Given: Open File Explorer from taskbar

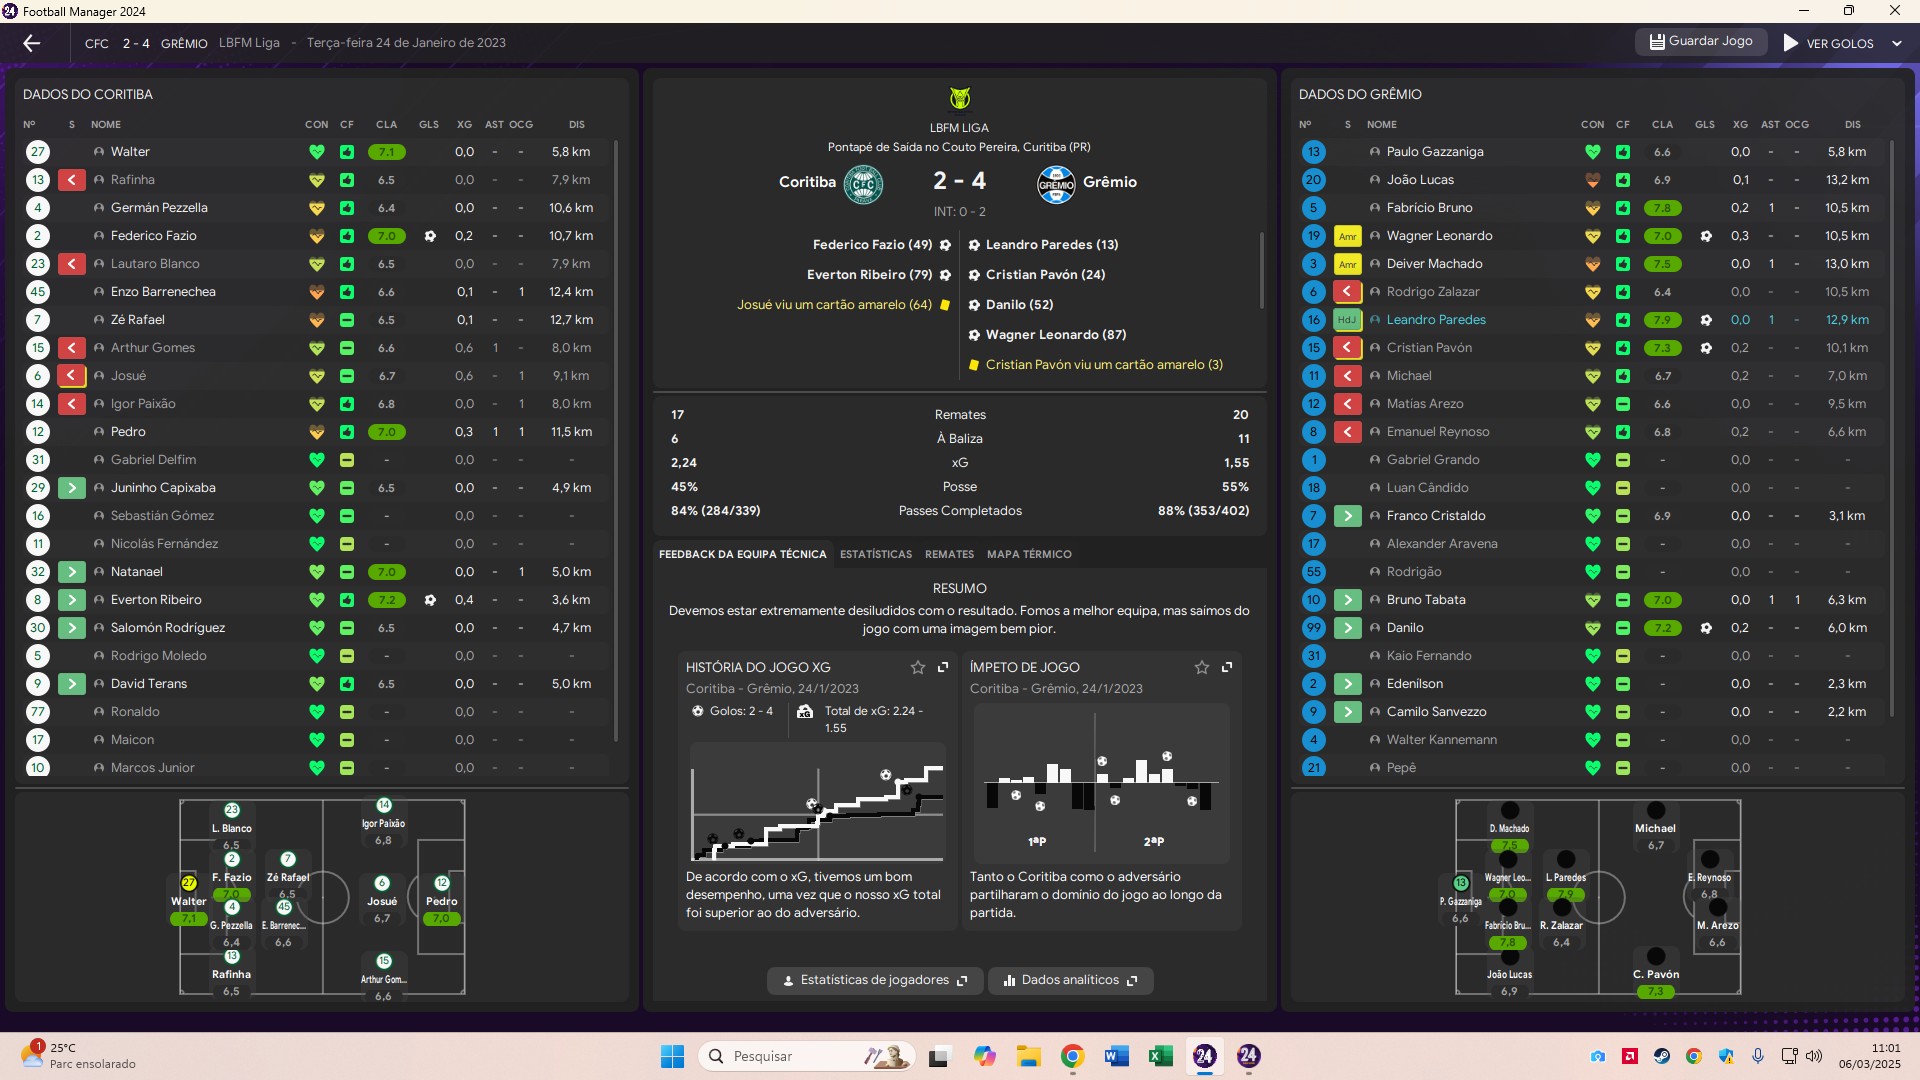Looking at the screenshot, I should pyautogui.click(x=1028, y=1056).
